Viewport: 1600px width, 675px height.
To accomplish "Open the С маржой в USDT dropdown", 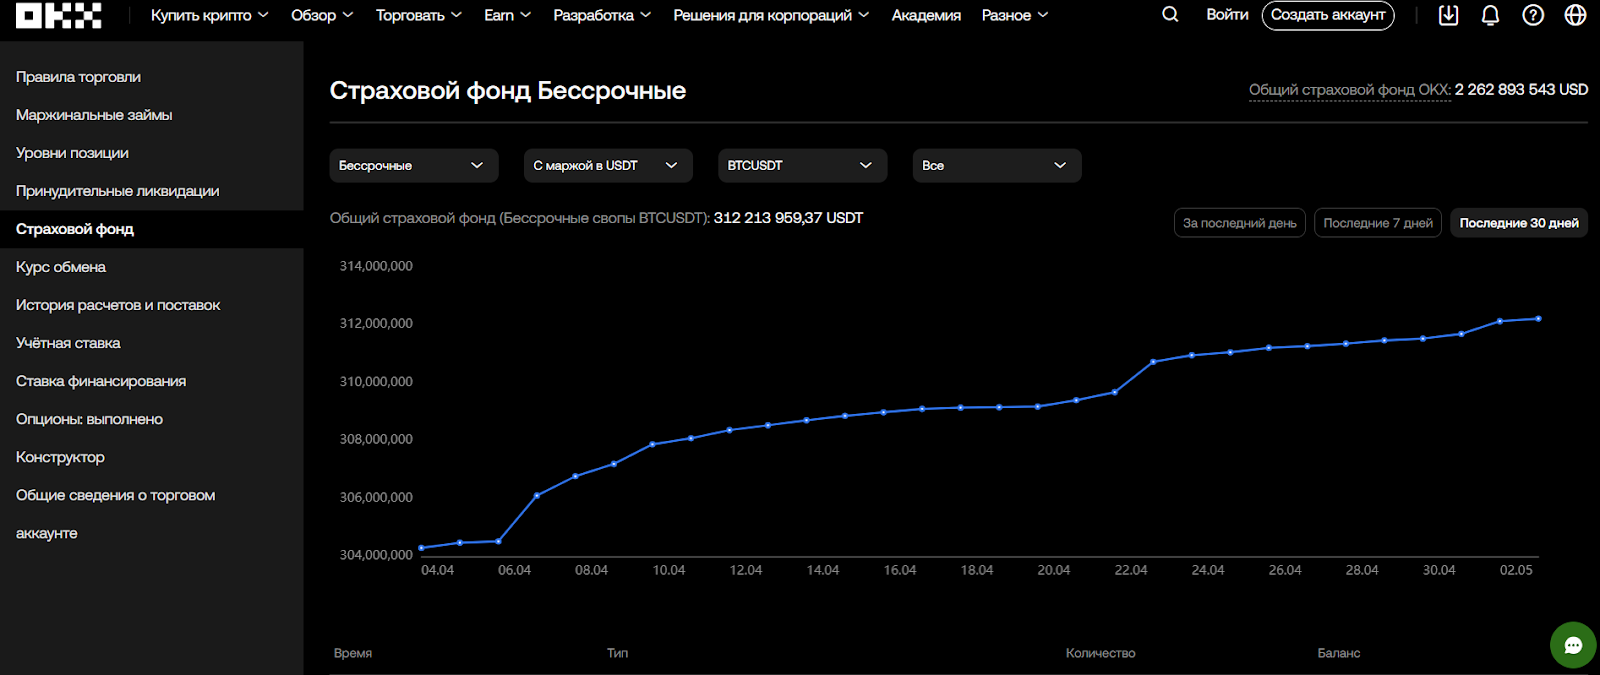I will click(x=608, y=165).
